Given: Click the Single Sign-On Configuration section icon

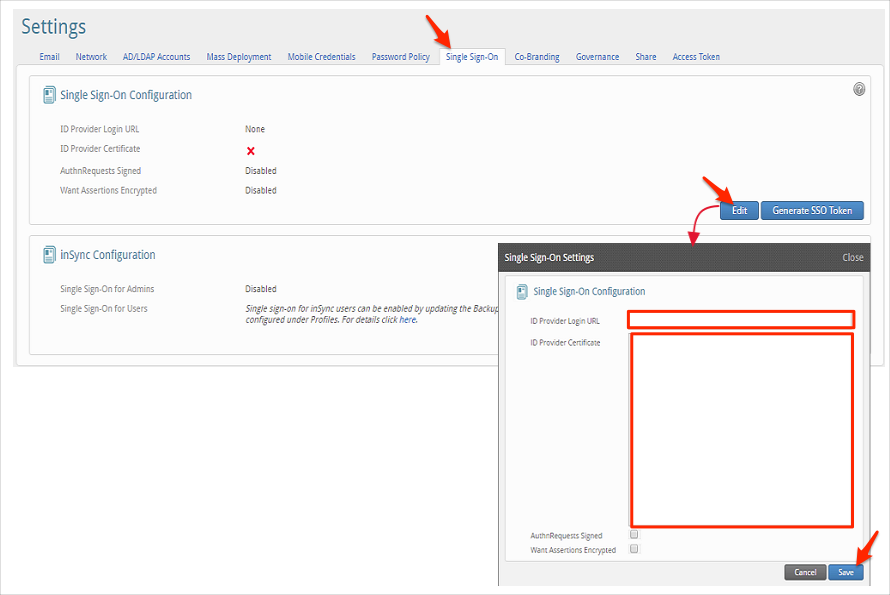Looking at the screenshot, I should [x=49, y=95].
